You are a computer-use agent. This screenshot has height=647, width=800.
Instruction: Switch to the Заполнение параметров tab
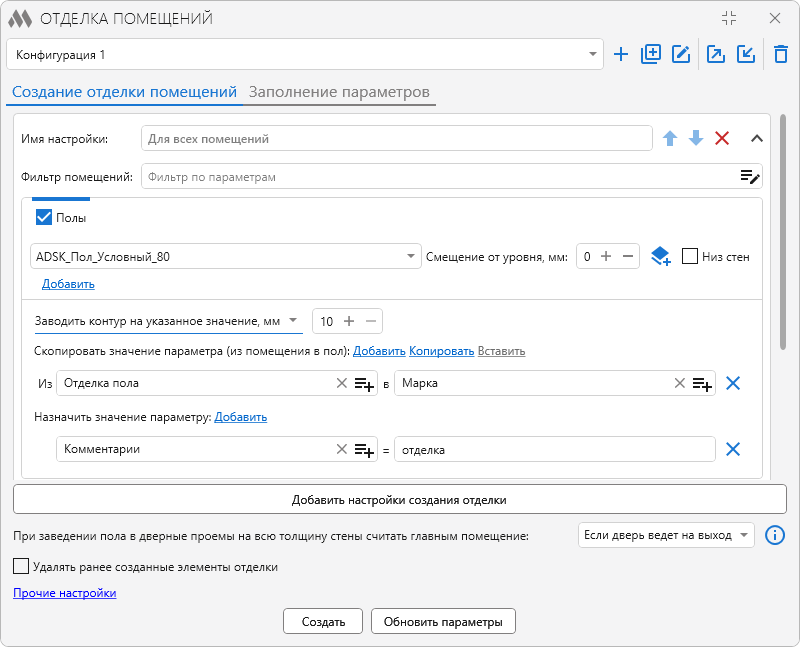click(339, 92)
